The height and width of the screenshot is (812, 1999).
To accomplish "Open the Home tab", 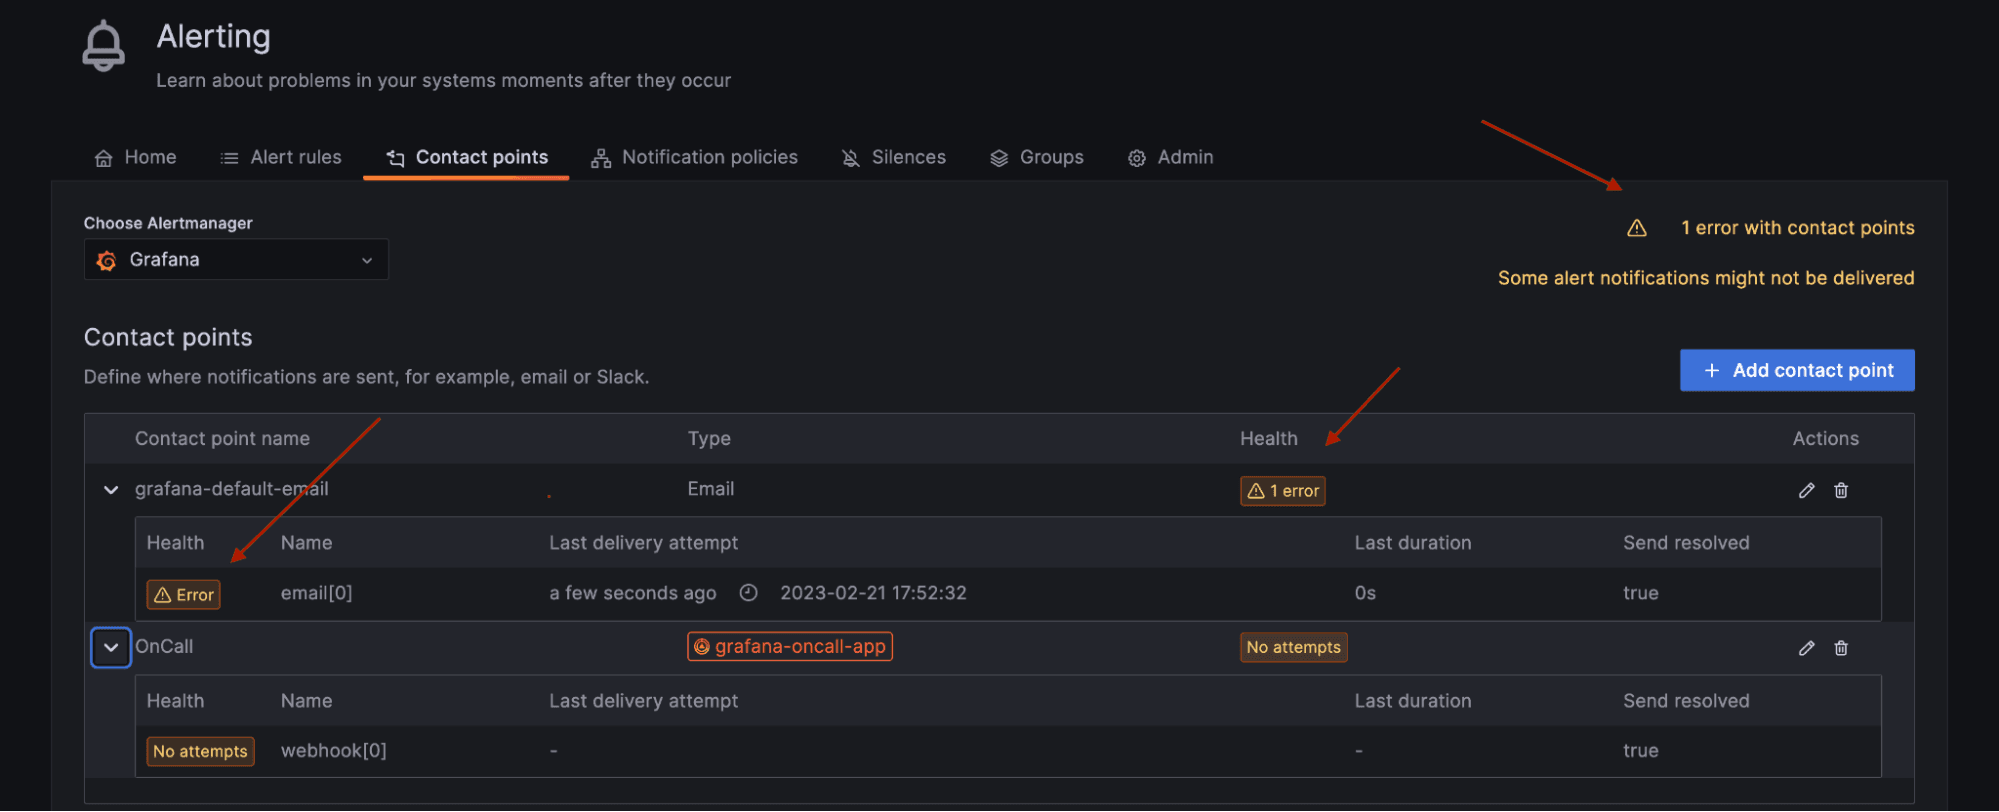I will (x=136, y=157).
